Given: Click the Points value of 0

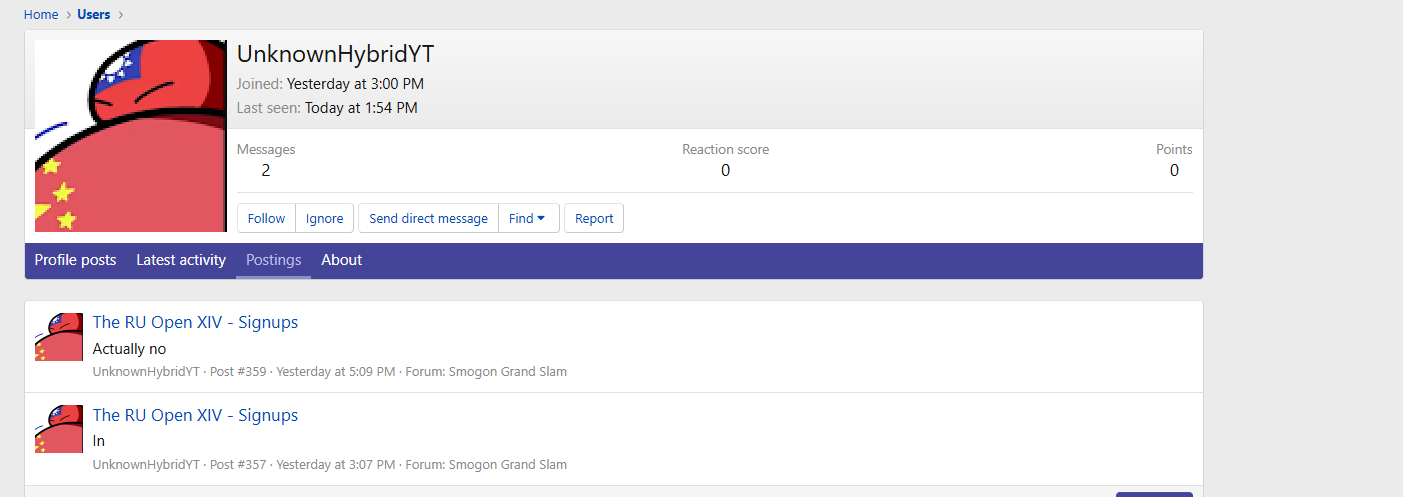Looking at the screenshot, I should [x=1174, y=170].
